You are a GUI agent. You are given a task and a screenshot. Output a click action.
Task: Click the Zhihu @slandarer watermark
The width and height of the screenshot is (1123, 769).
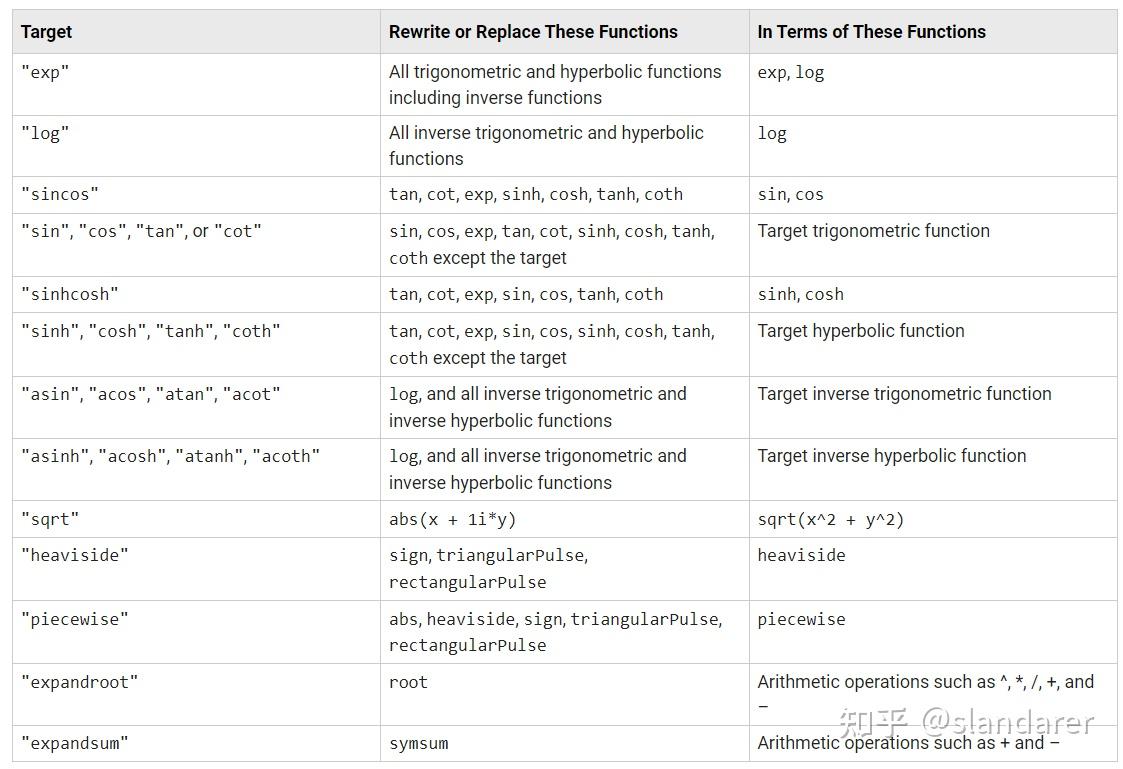point(966,721)
